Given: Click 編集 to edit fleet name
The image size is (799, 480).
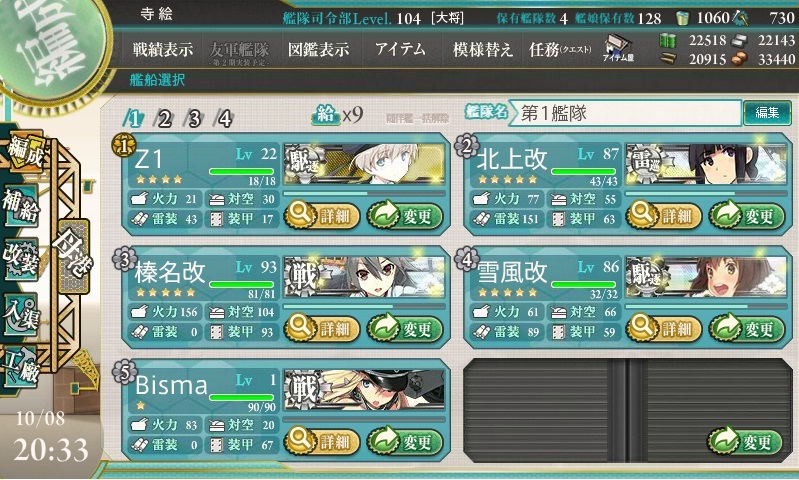Looking at the screenshot, I should pyautogui.click(x=767, y=113).
